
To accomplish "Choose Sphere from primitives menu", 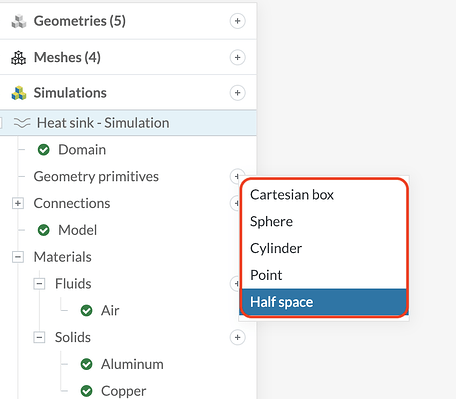I will [324, 222].
